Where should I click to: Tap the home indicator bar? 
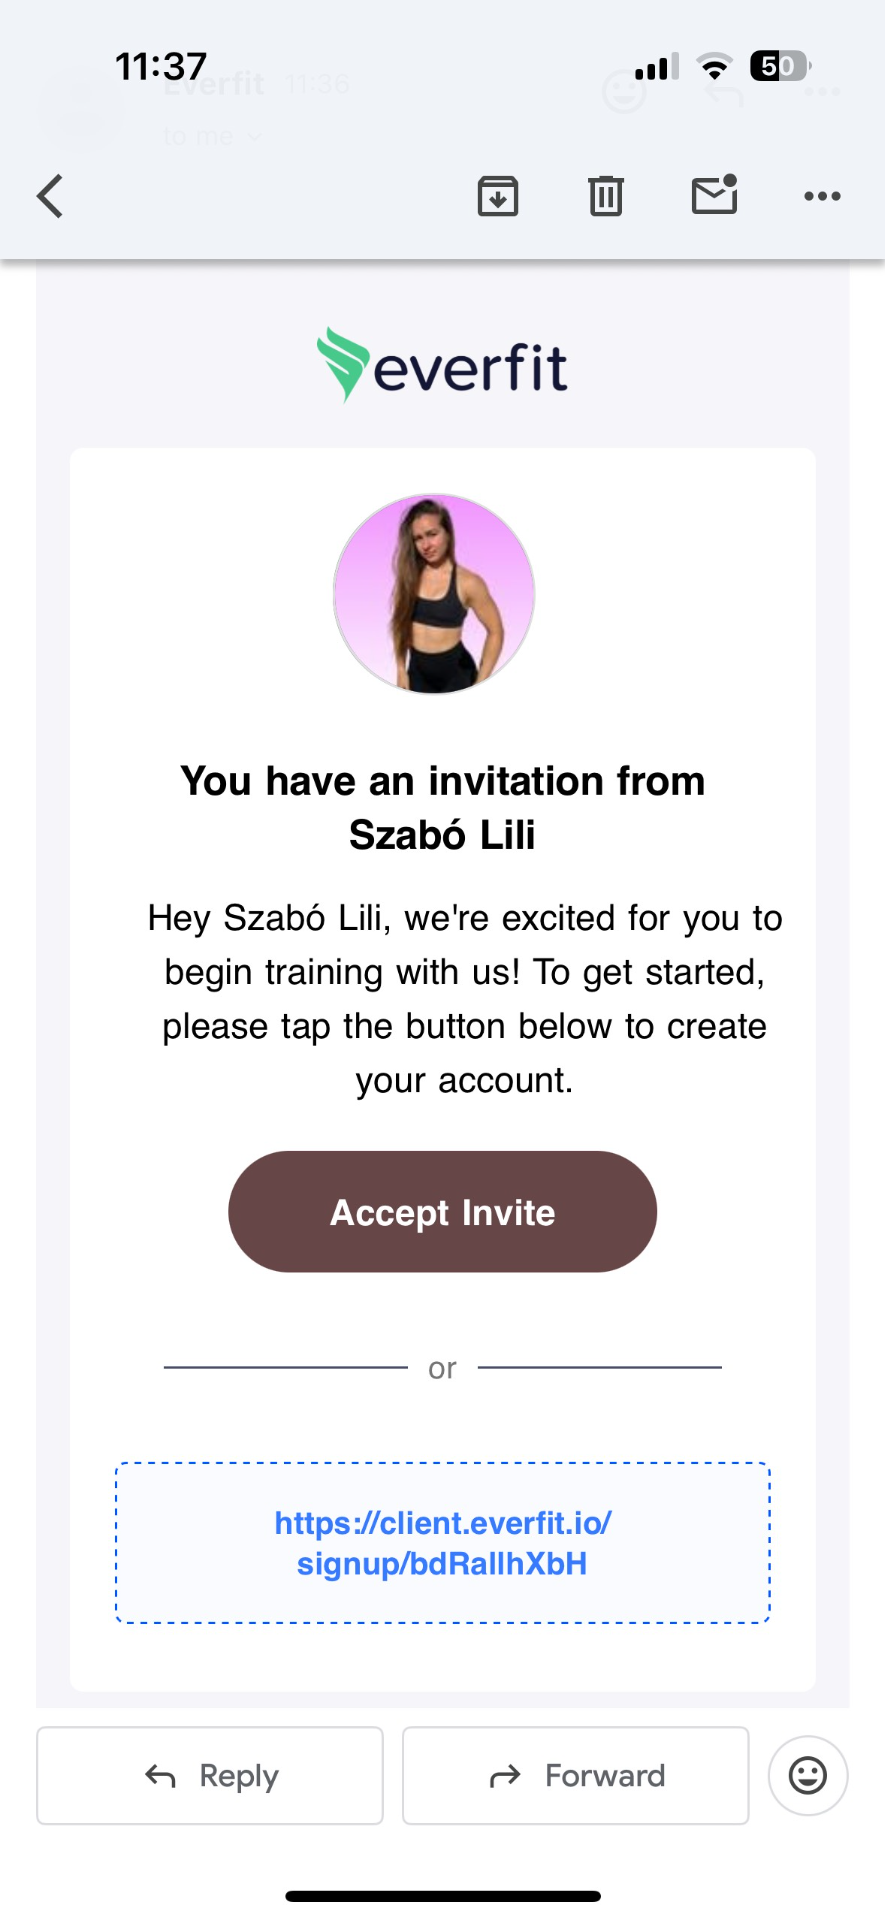coord(442,1896)
